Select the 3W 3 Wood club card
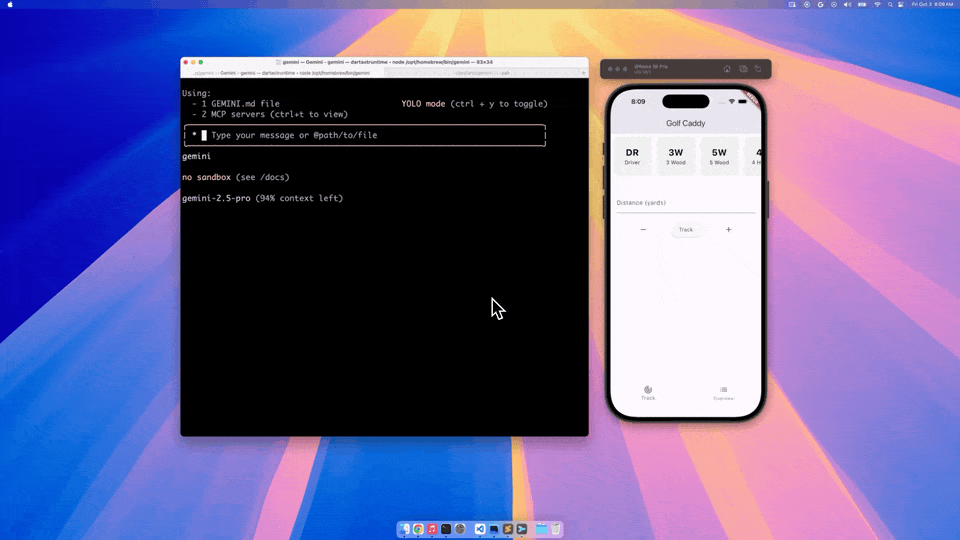Screen dimensions: 960x540 pyautogui.click(x=675, y=156)
